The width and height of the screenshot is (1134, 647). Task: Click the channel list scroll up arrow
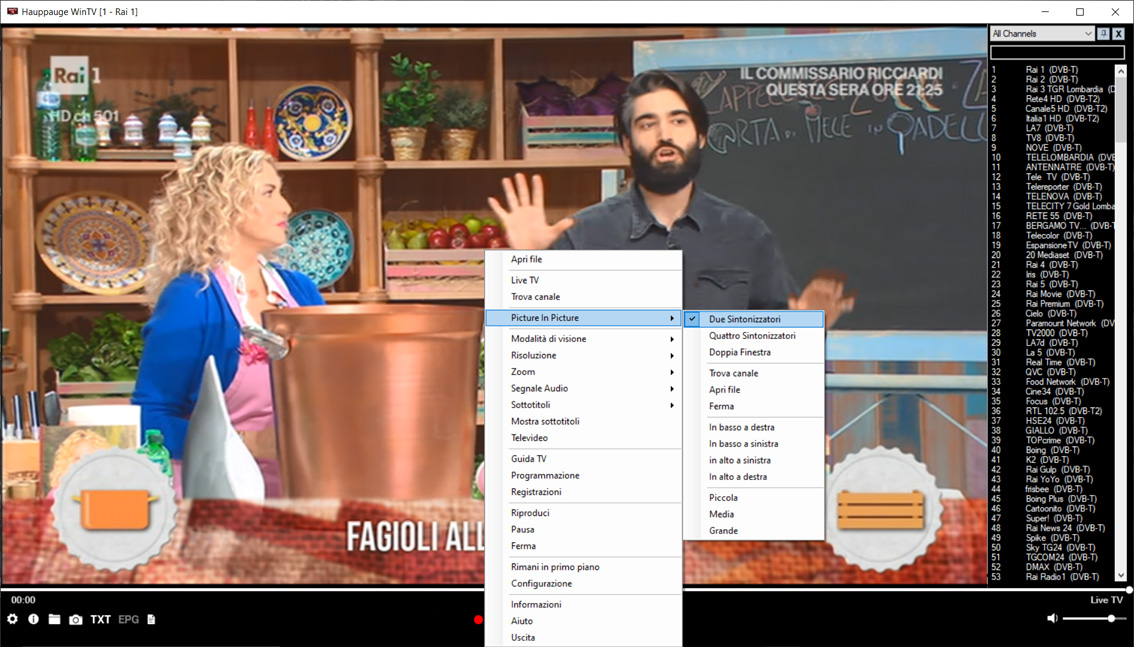pyautogui.click(x=1121, y=71)
